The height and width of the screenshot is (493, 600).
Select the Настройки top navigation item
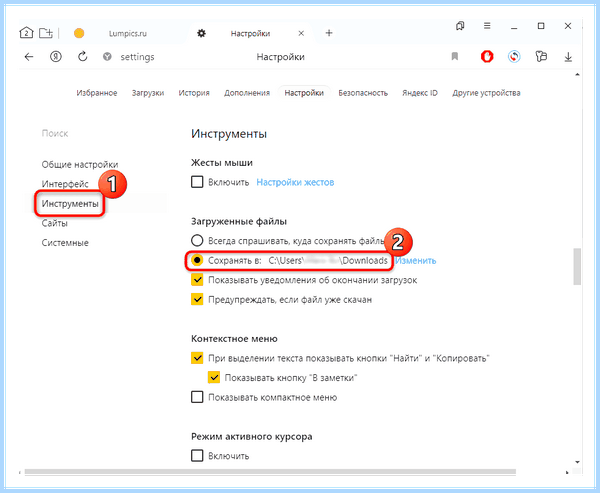(304, 93)
